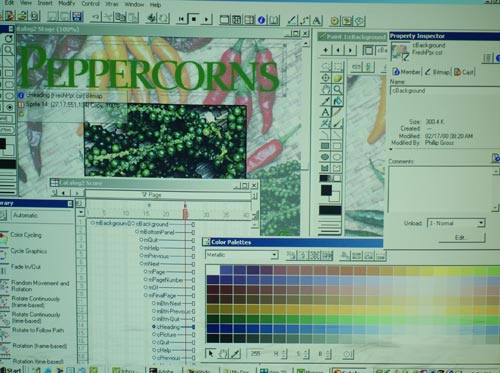Pick the Registration Point crosshair tool
Image resolution: width=500 pixels, height=373 pixels.
(x=326, y=78)
